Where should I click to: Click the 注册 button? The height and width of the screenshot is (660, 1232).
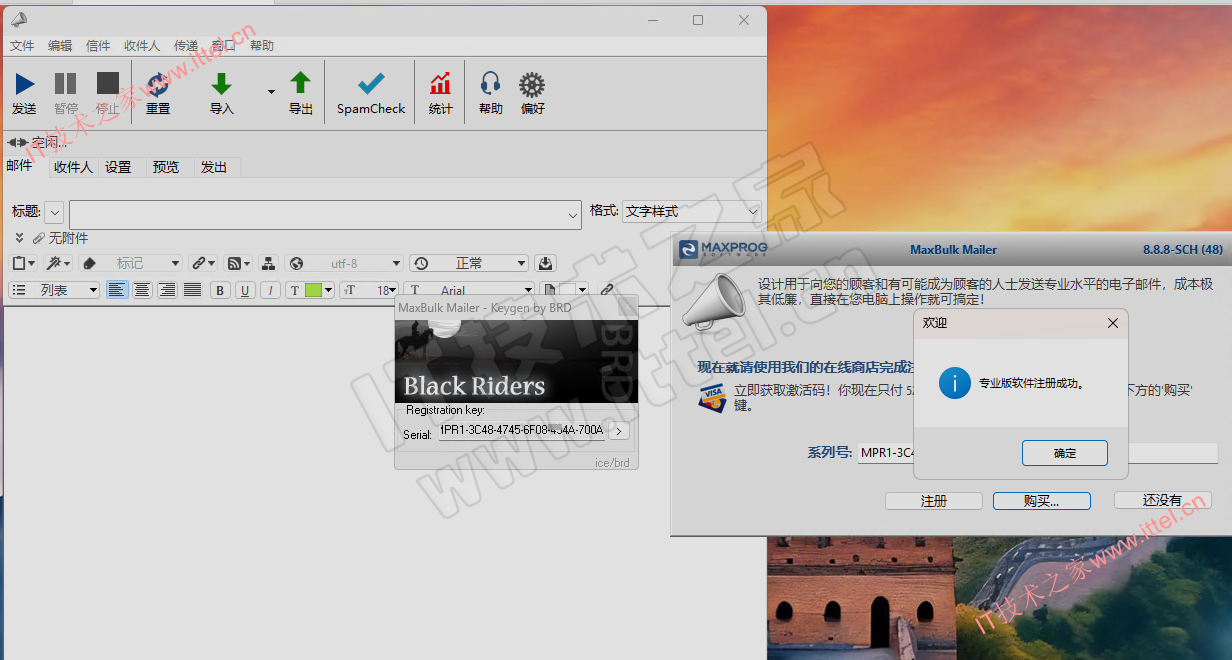click(934, 501)
